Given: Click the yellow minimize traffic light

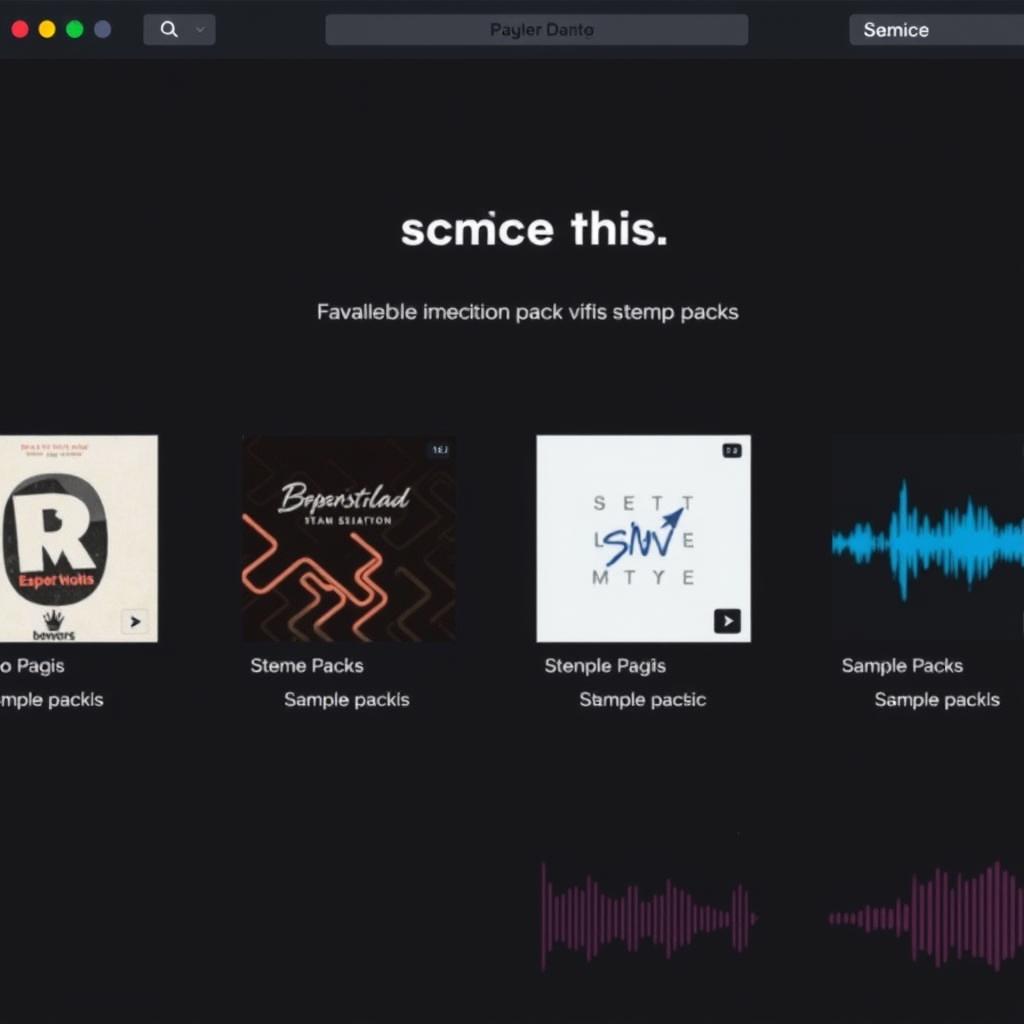Looking at the screenshot, I should 45,29.
